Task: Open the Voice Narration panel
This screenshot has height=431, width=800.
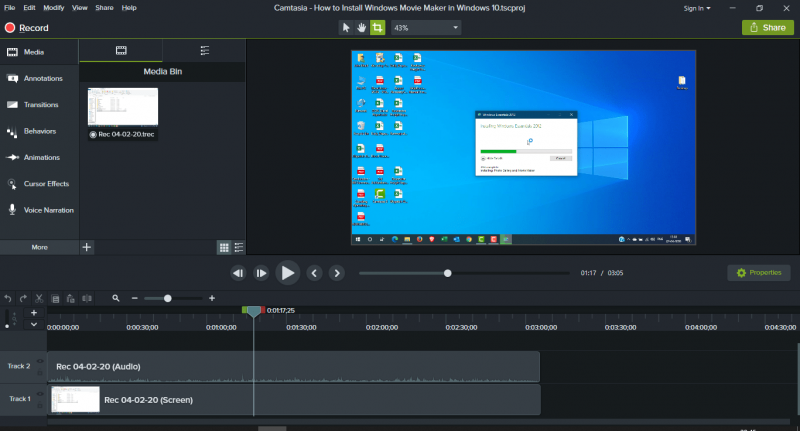Action: (39, 210)
